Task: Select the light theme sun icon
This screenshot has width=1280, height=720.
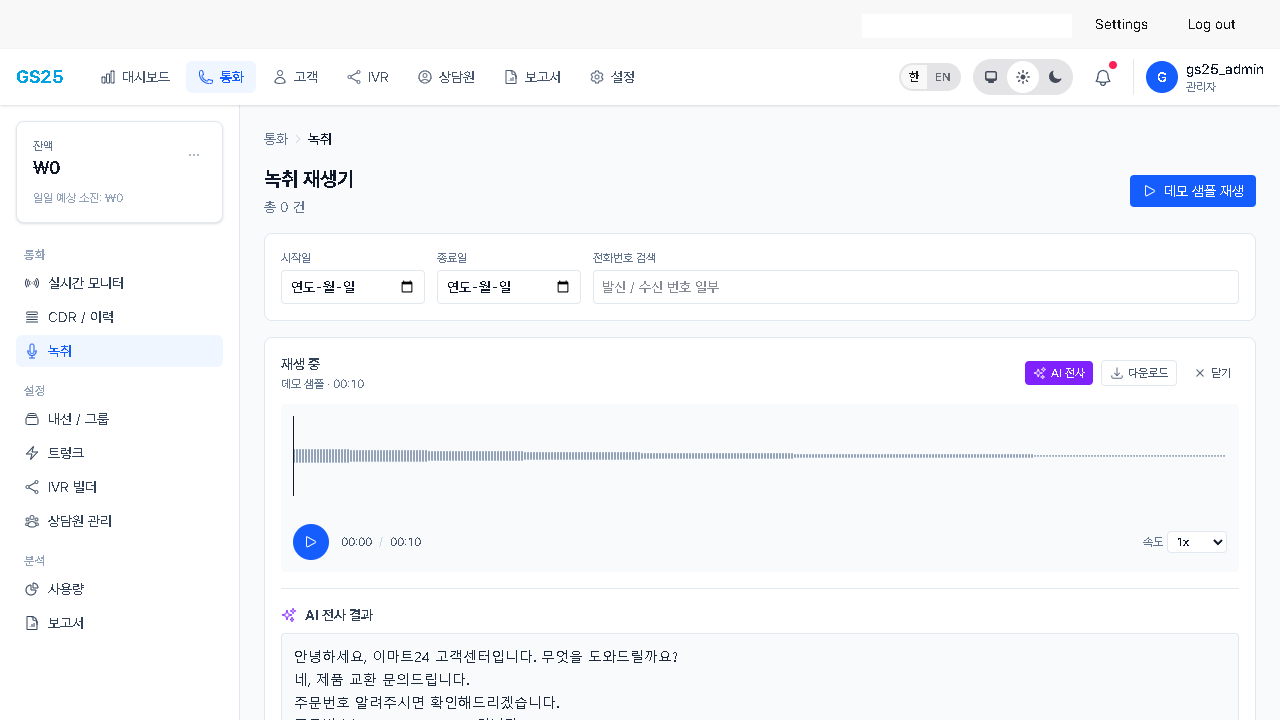Action: pos(1023,77)
